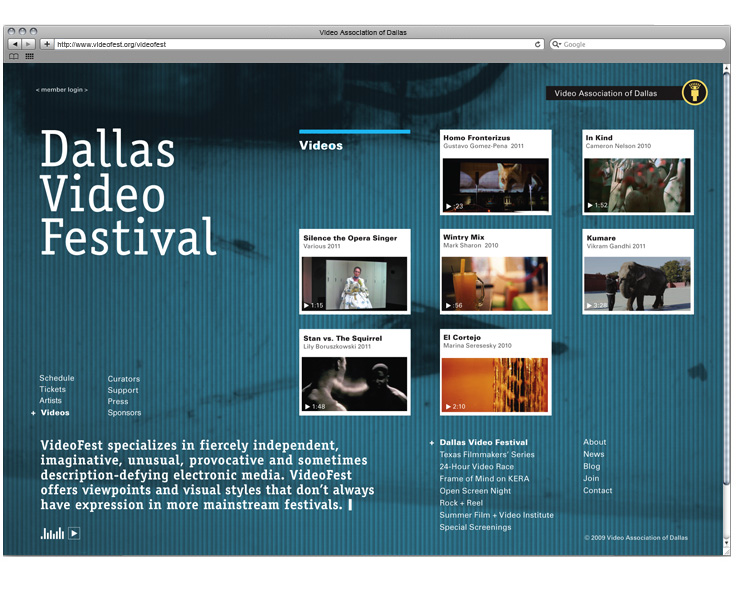Click the window zoom traffic-light button

pyautogui.click(x=33, y=31)
